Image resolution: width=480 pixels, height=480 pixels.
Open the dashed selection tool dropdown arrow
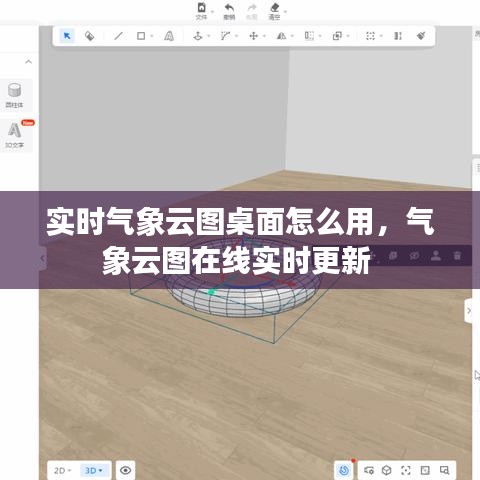click(381, 36)
